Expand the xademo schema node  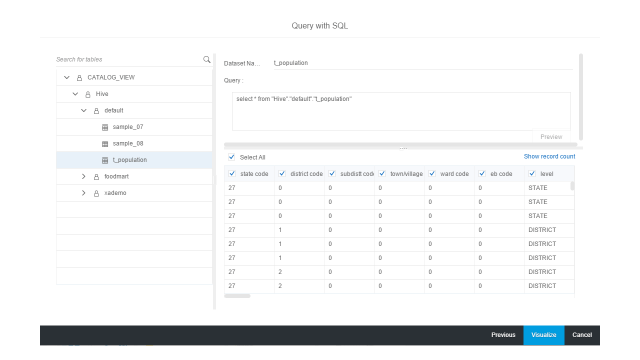coord(84,193)
